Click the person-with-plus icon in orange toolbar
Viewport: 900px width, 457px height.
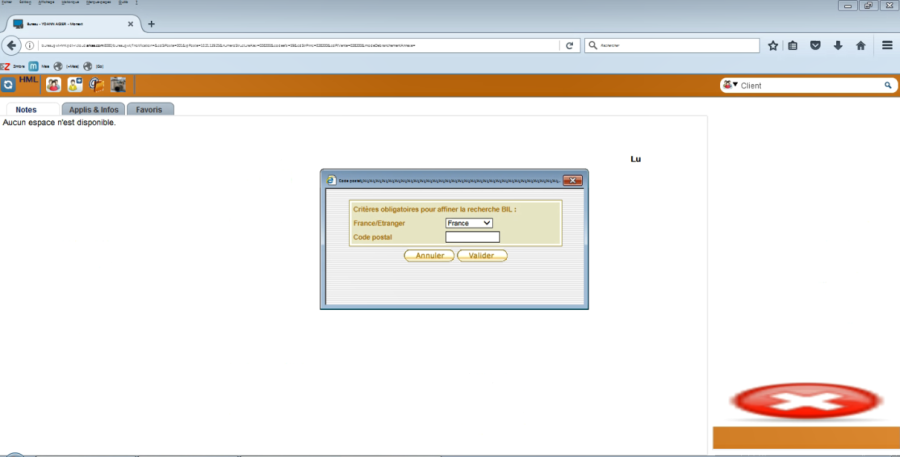[75, 86]
